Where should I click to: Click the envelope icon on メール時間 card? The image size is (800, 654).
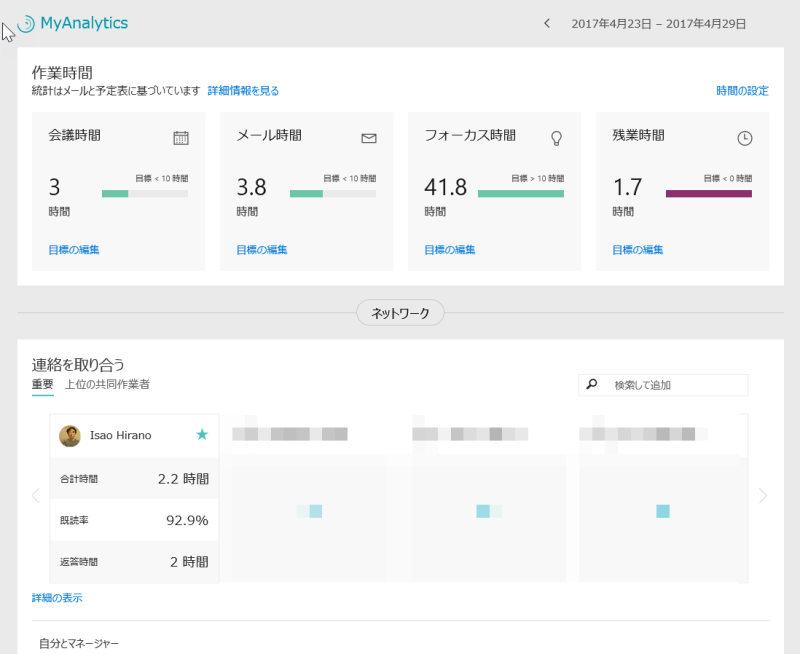coord(369,138)
